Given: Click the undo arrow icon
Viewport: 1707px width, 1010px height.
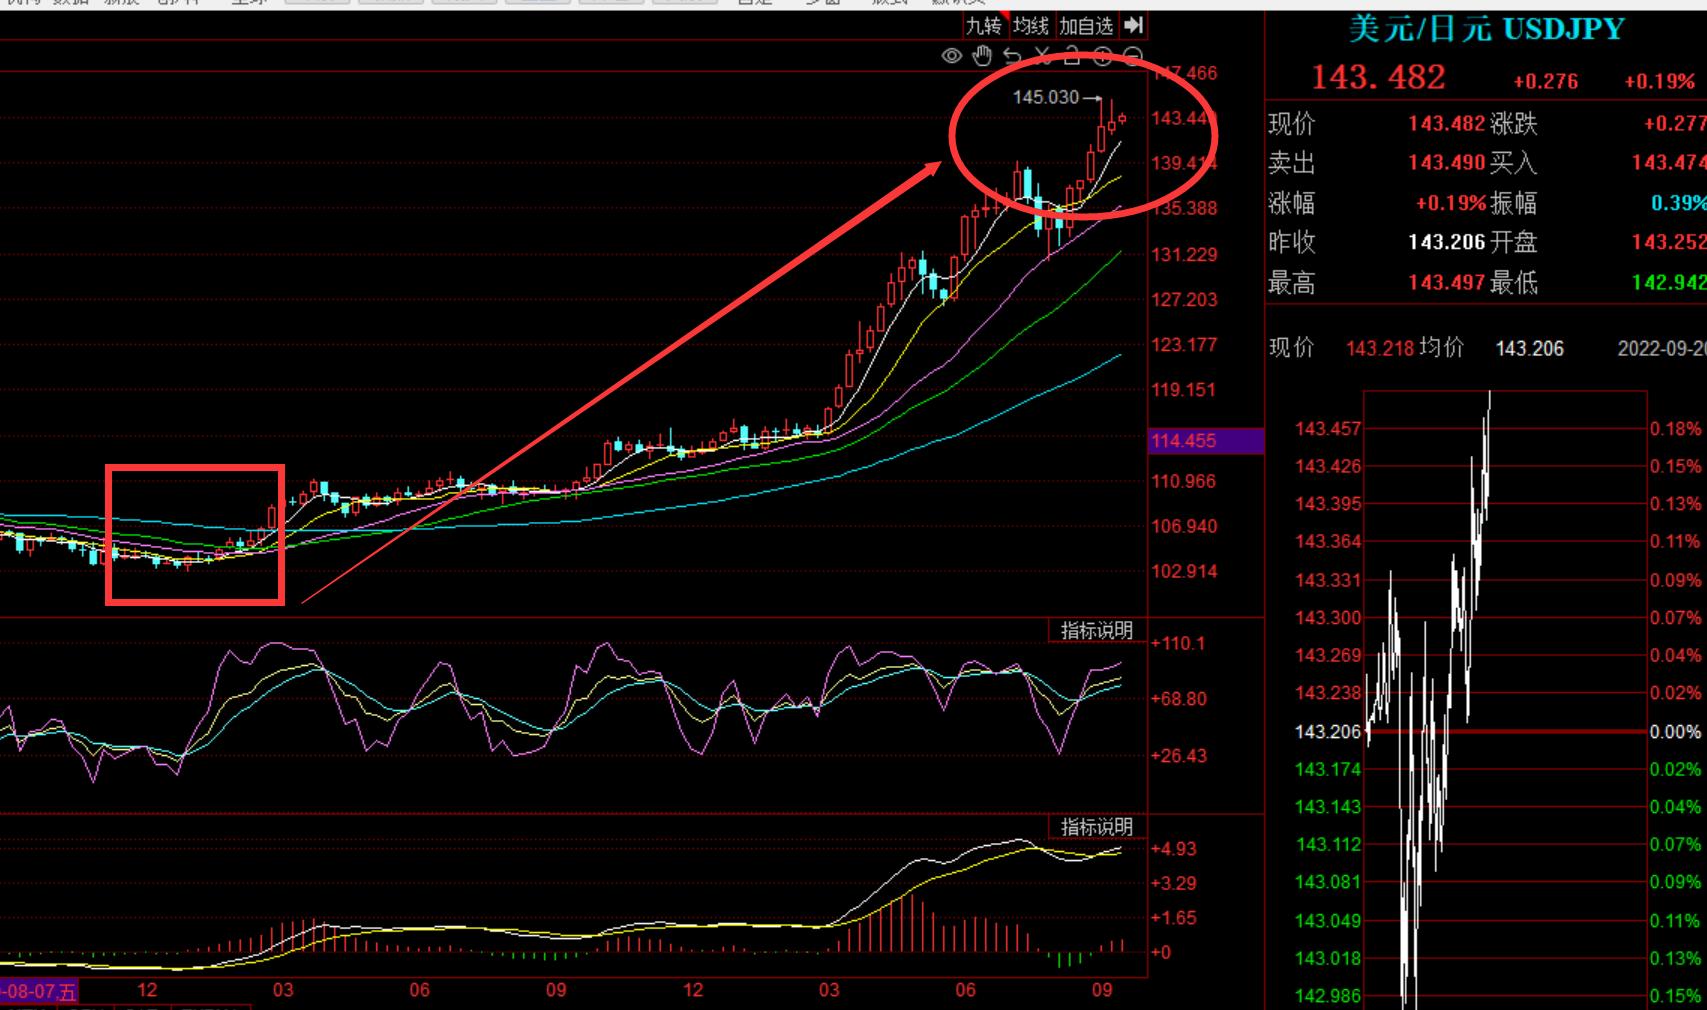Looking at the screenshot, I should click(1012, 56).
